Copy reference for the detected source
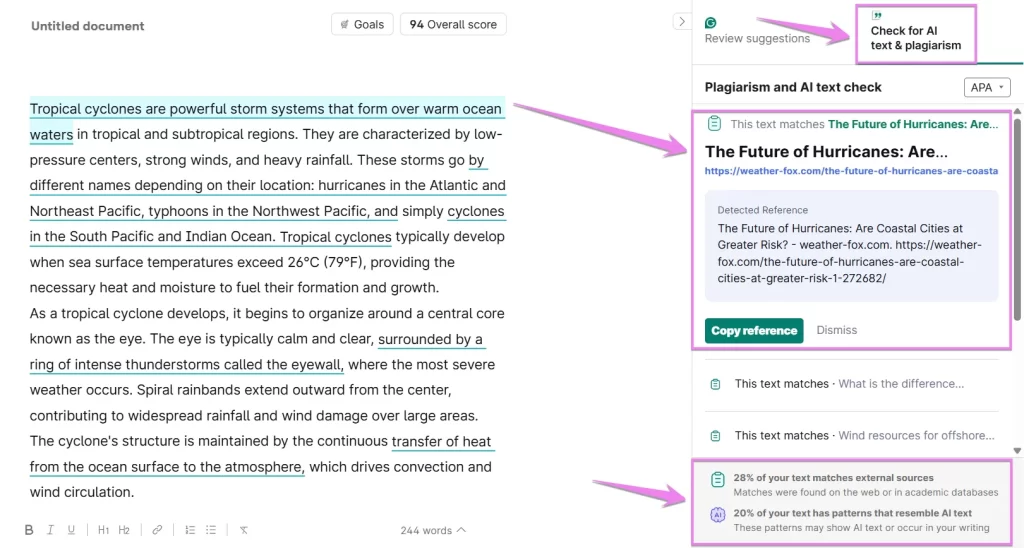The height and width of the screenshot is (548, 1024). pyautogui.click(x=754, y=330)
